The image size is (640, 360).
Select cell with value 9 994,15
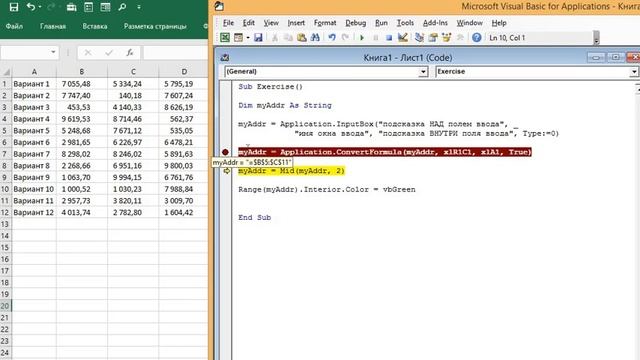pyautogui.click(x=133, y=178)
